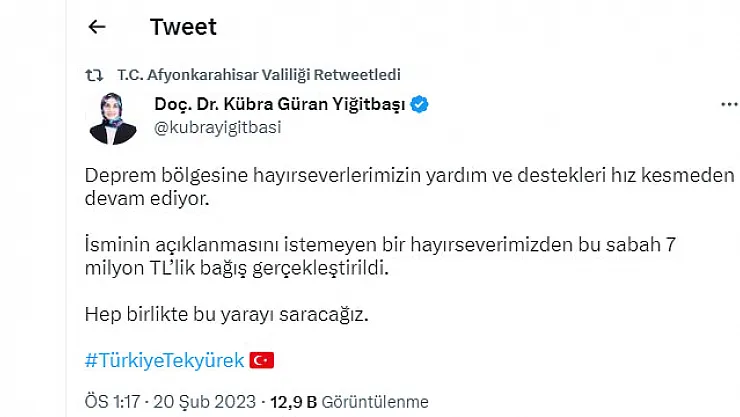Click the words "Deprem bölgesine" in tweet
This screenshot has height=417, width=740.
pos(150,177)
